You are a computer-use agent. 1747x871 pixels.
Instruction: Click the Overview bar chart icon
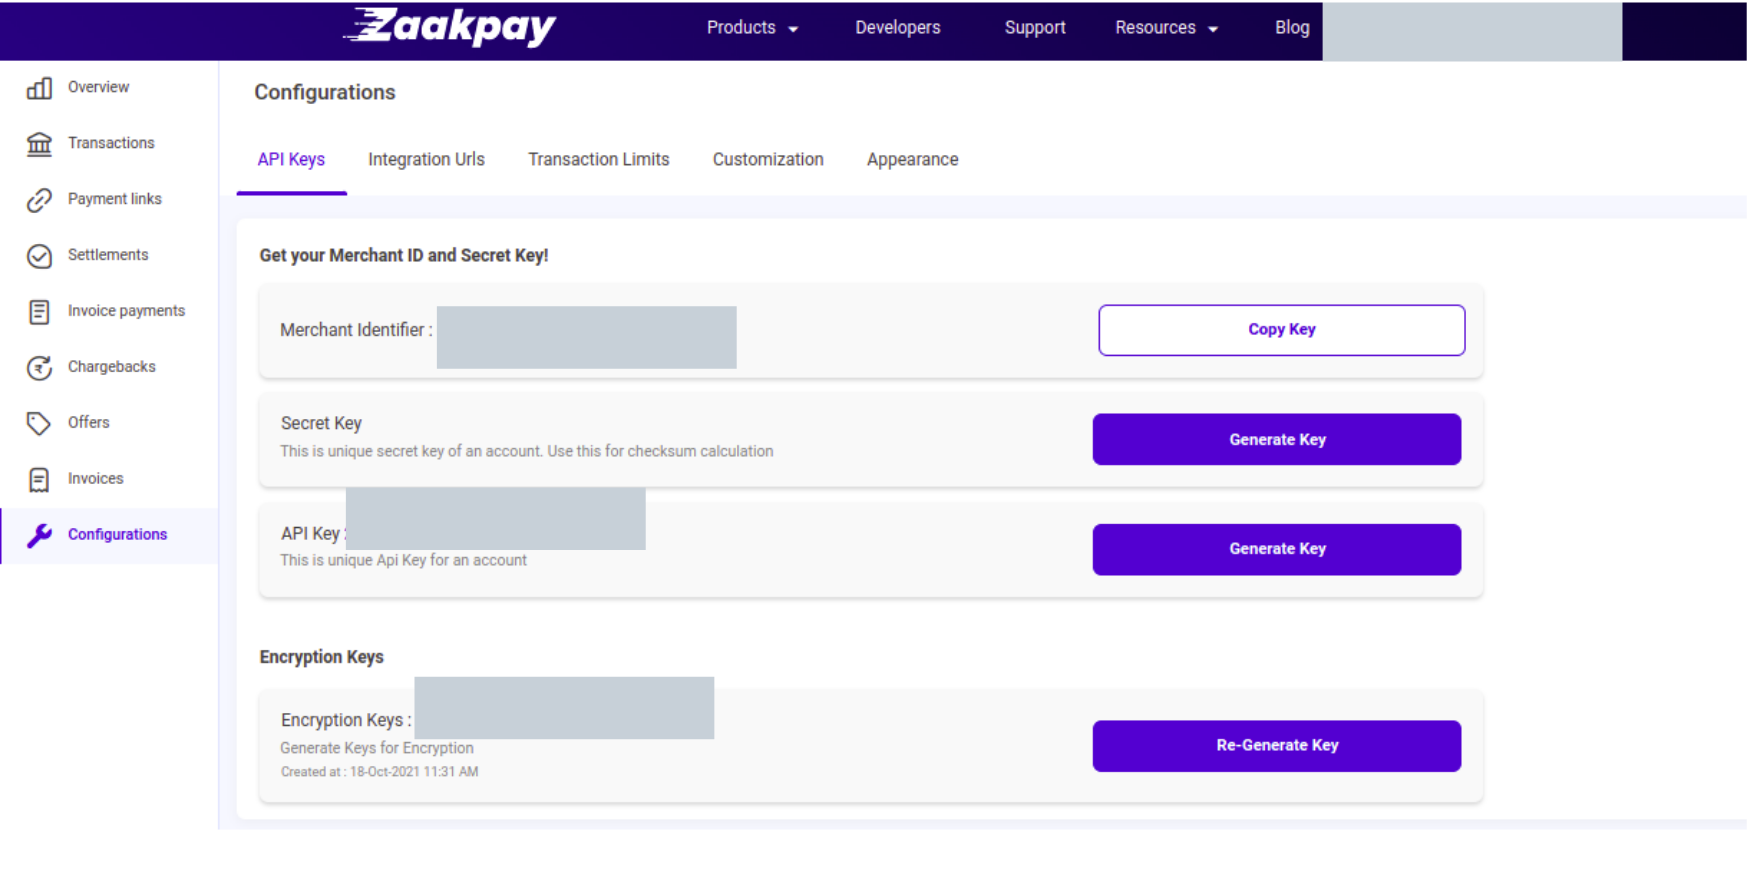[x=39, y=88]
